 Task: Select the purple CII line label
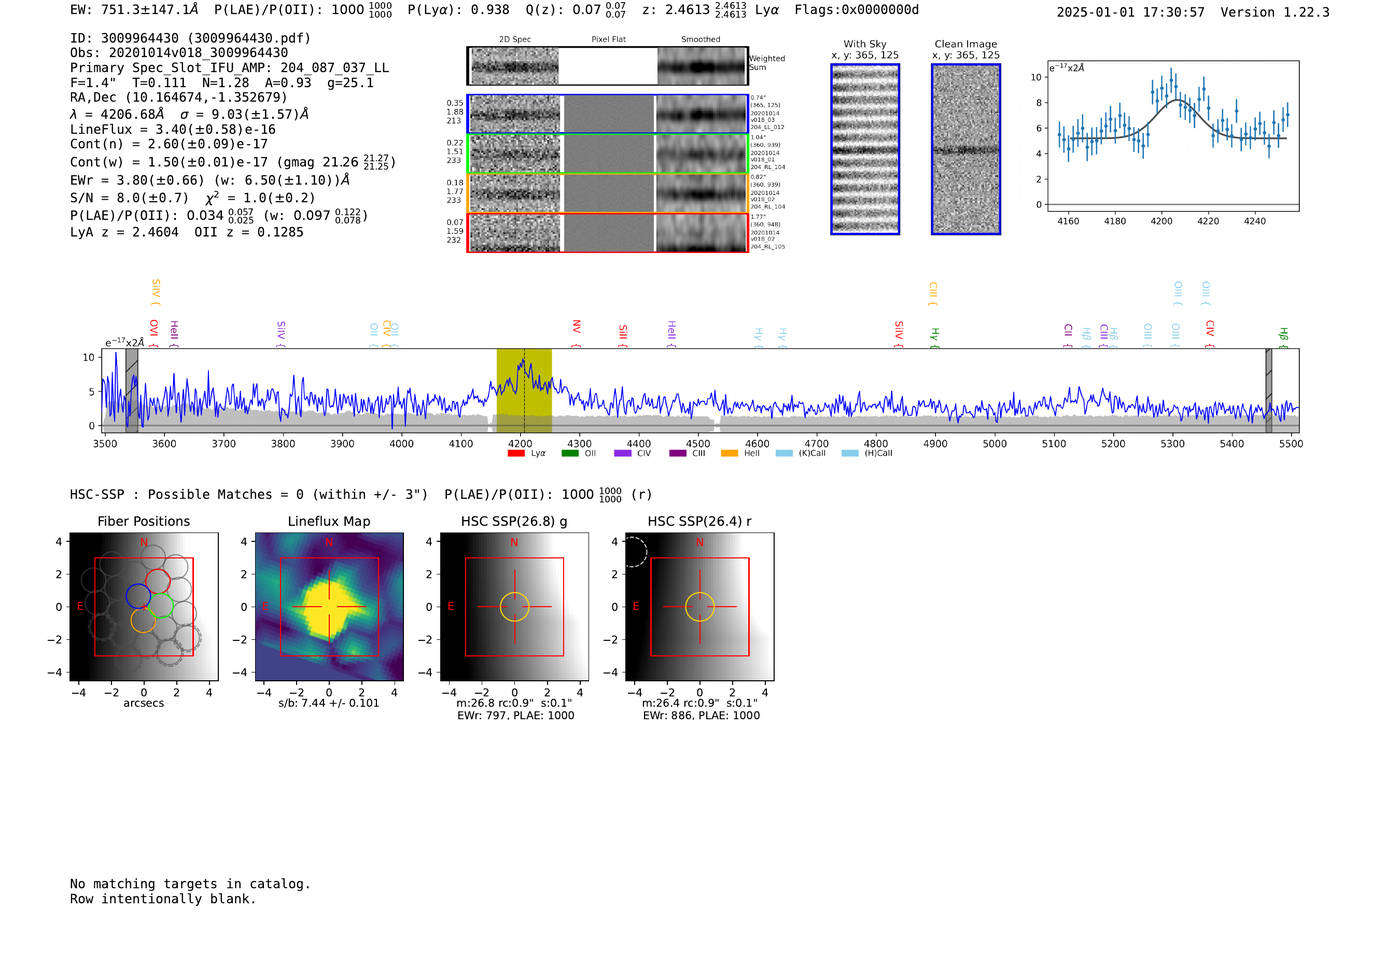(1068, 335)
